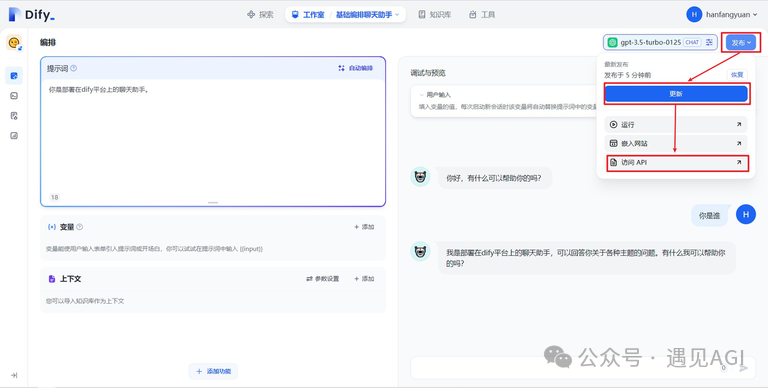Click the help icon next to 提示词
This screenshot has width=768, height=388.
[73, 69]
